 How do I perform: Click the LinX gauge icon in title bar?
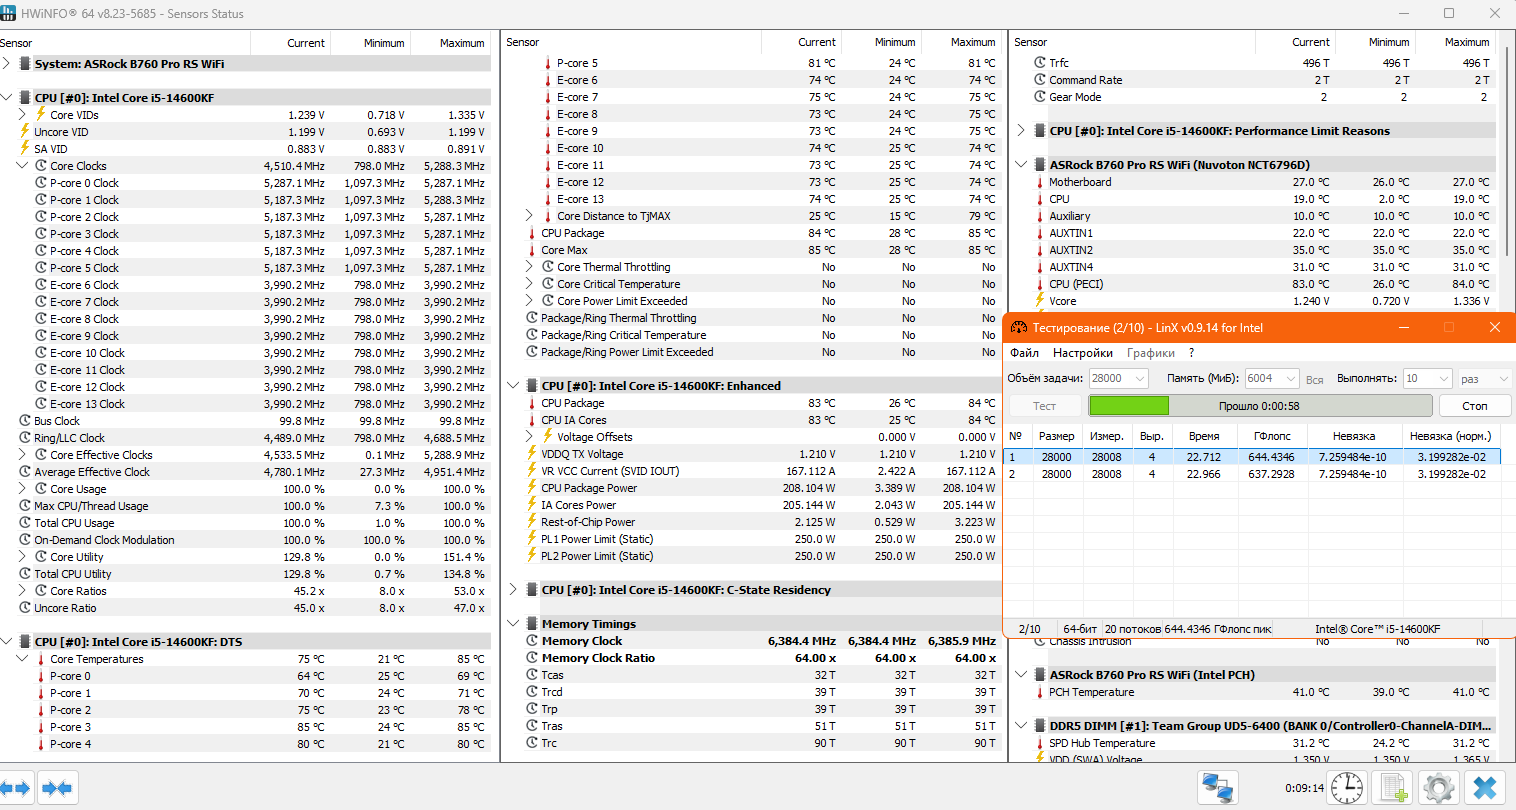1019,327
